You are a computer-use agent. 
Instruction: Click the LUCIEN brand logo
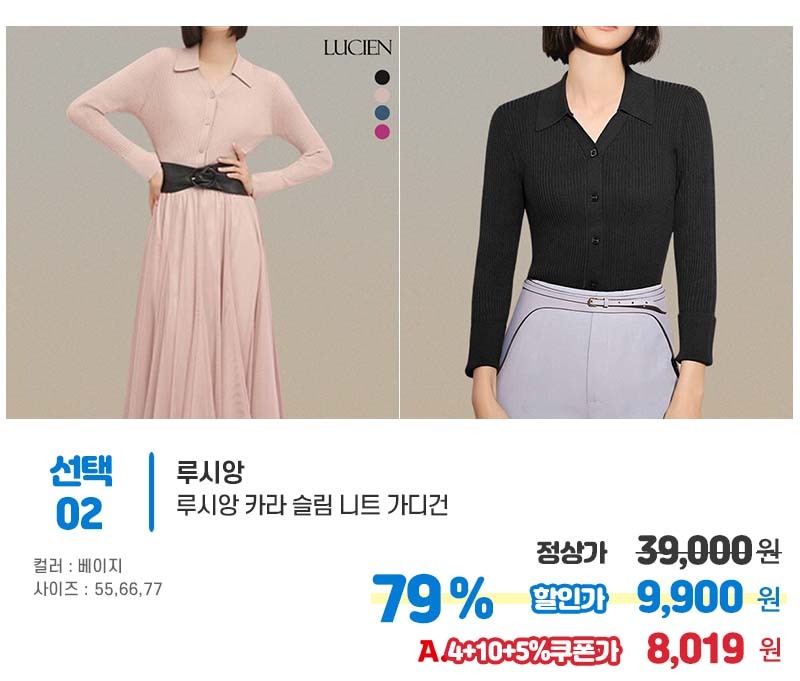click(358, 48)
